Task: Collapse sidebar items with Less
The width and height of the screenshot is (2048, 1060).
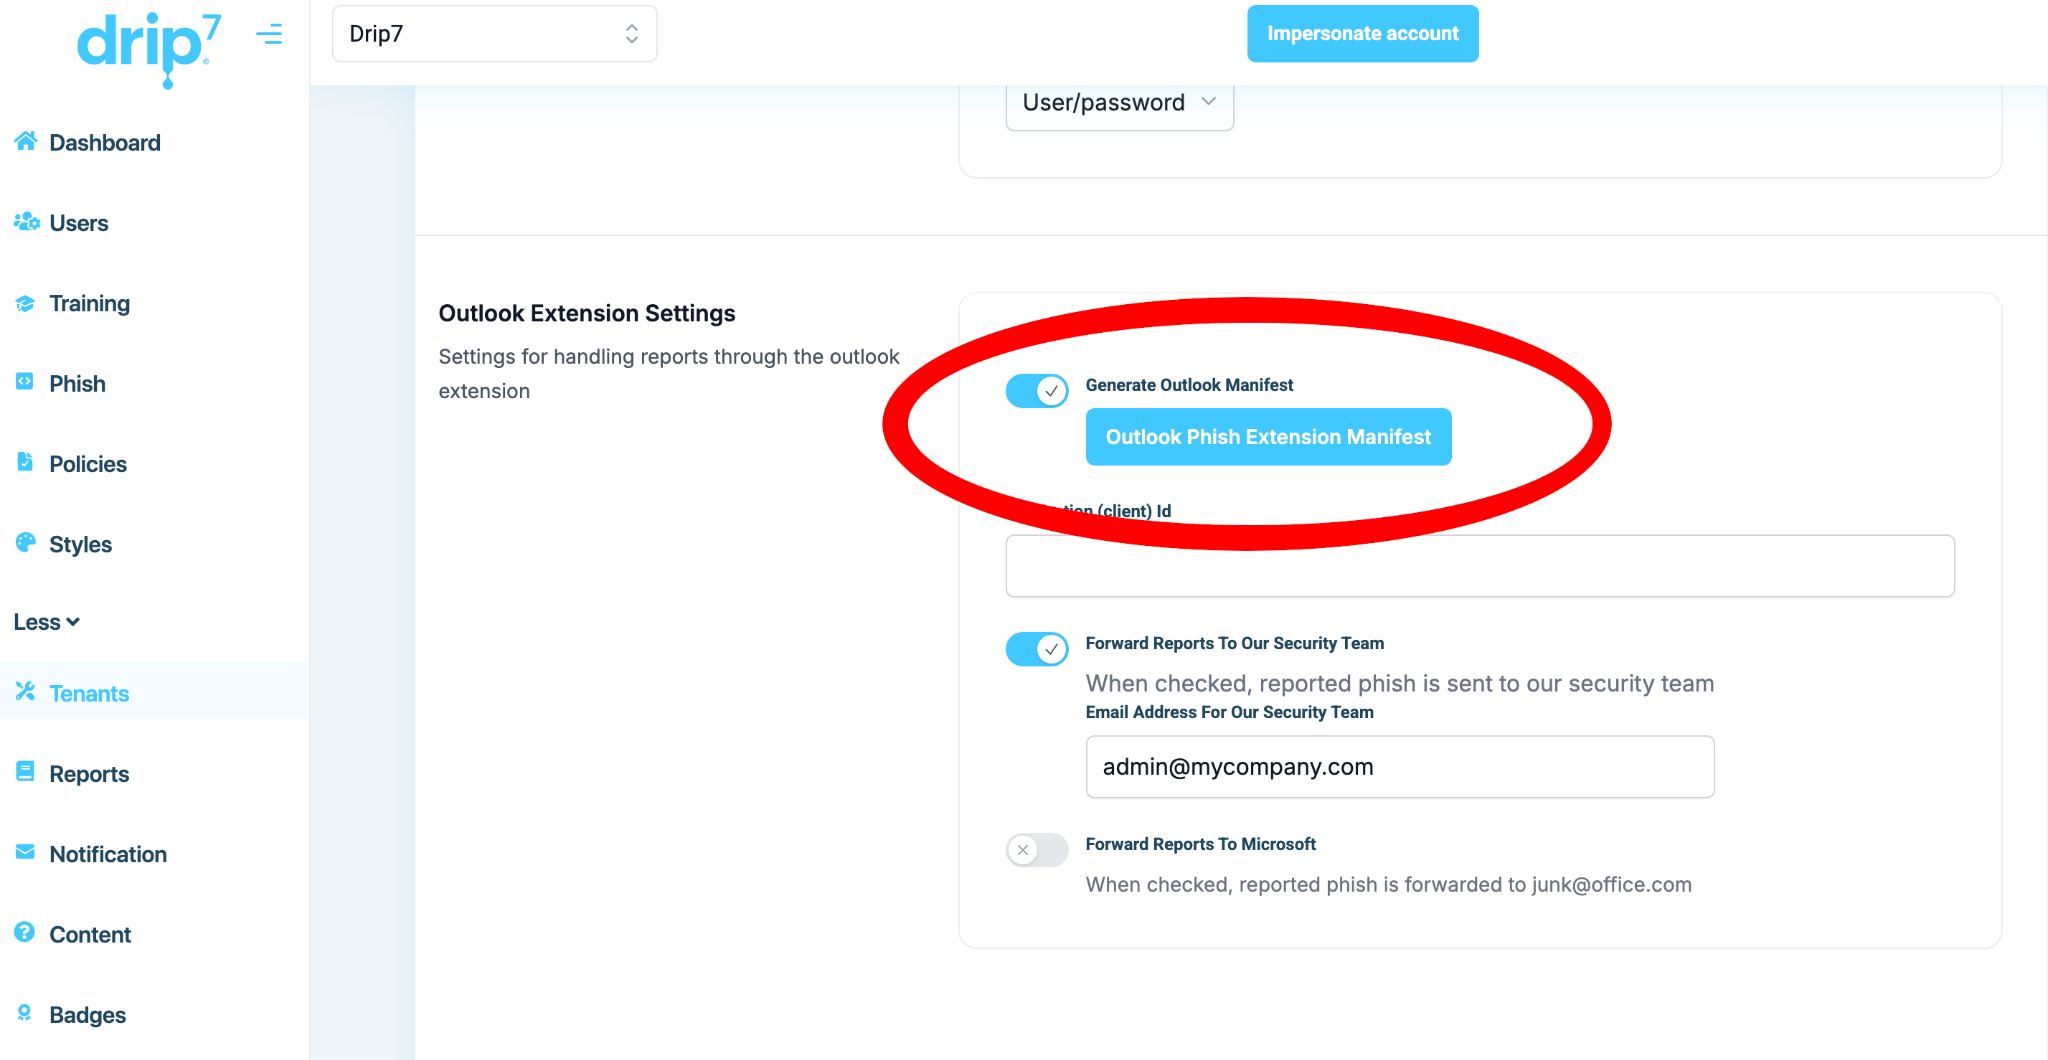Action: (47, 622)
